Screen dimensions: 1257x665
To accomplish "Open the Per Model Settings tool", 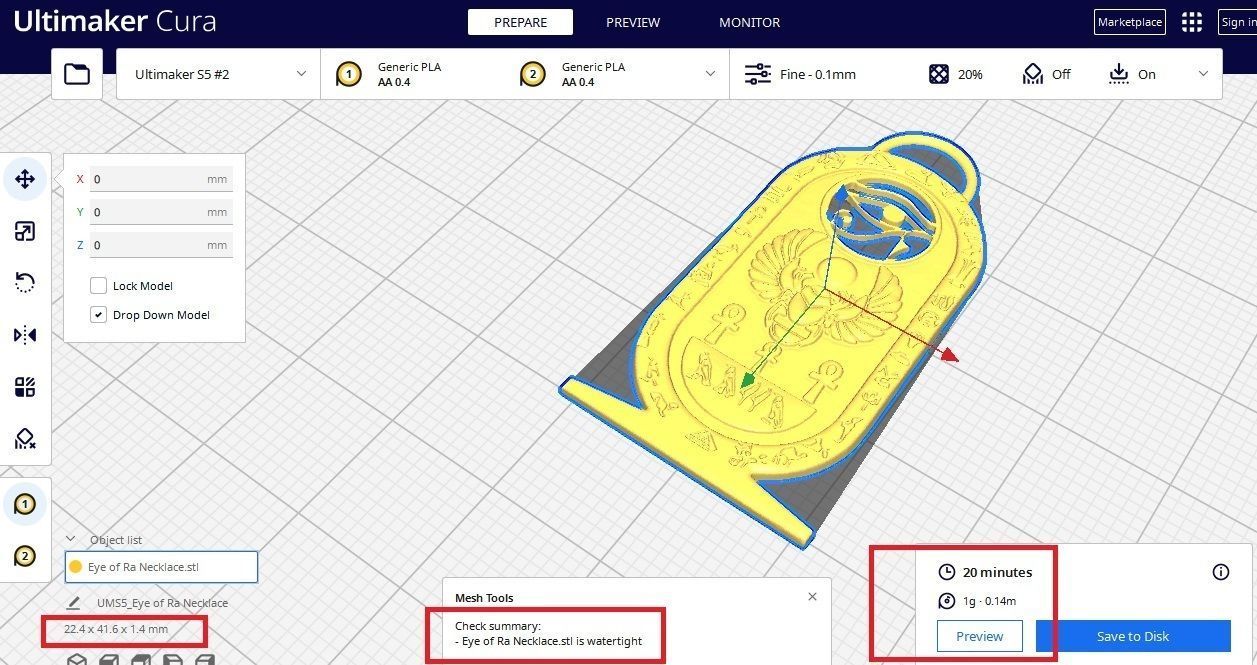I will [25, 387].
